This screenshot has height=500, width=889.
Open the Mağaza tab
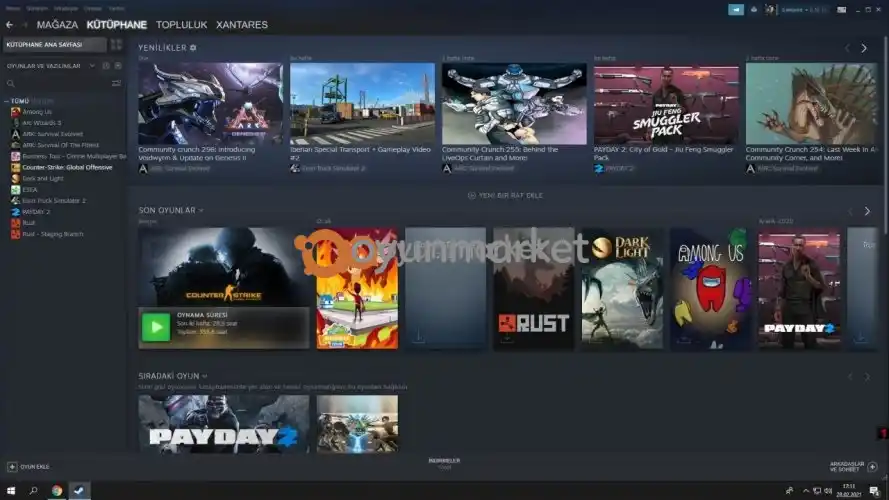pos(57,24)
